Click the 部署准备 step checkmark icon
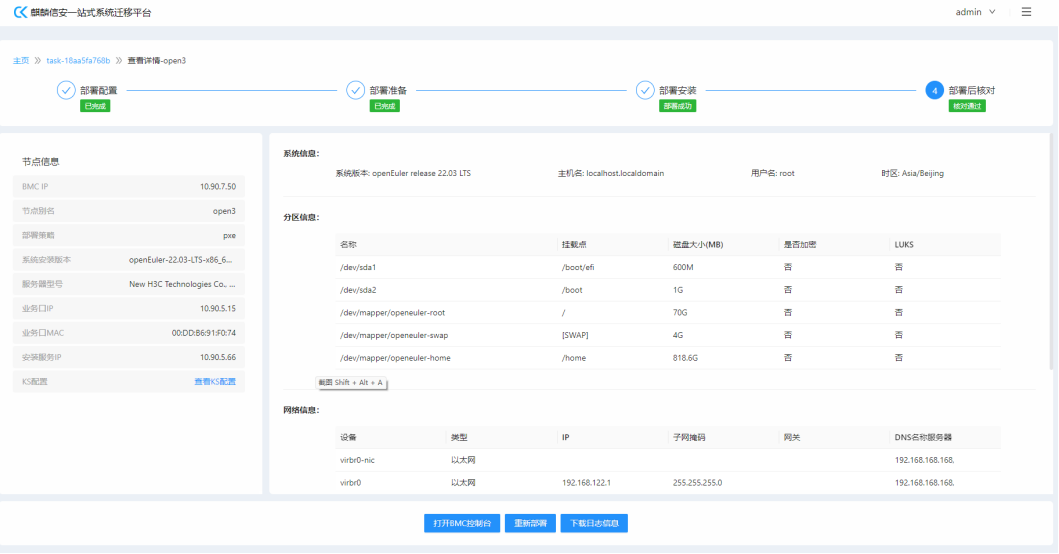 (x=355, y=90)
